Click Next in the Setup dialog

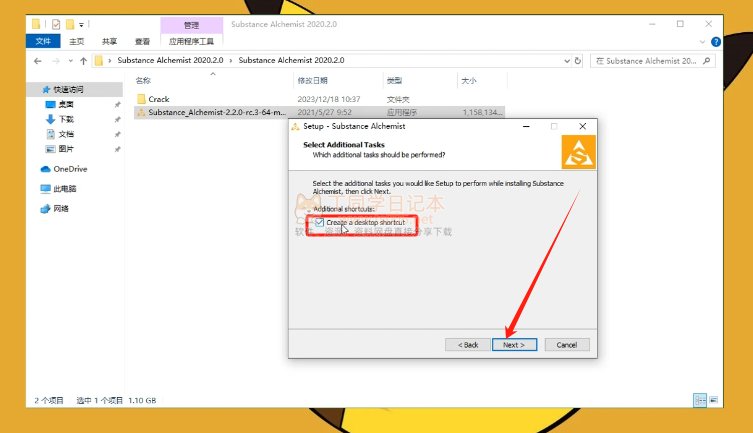tap(514, 345)
